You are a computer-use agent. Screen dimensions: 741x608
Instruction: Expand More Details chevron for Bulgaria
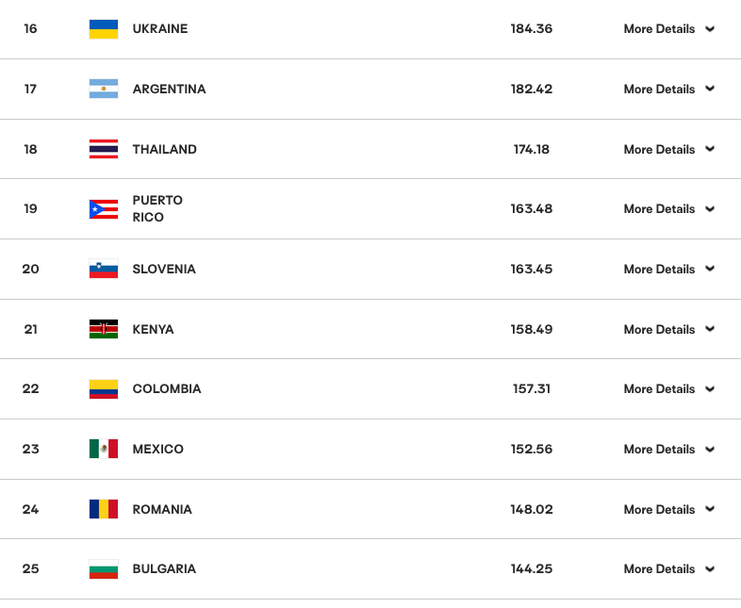pyautogui.click(x=710, y=569)
